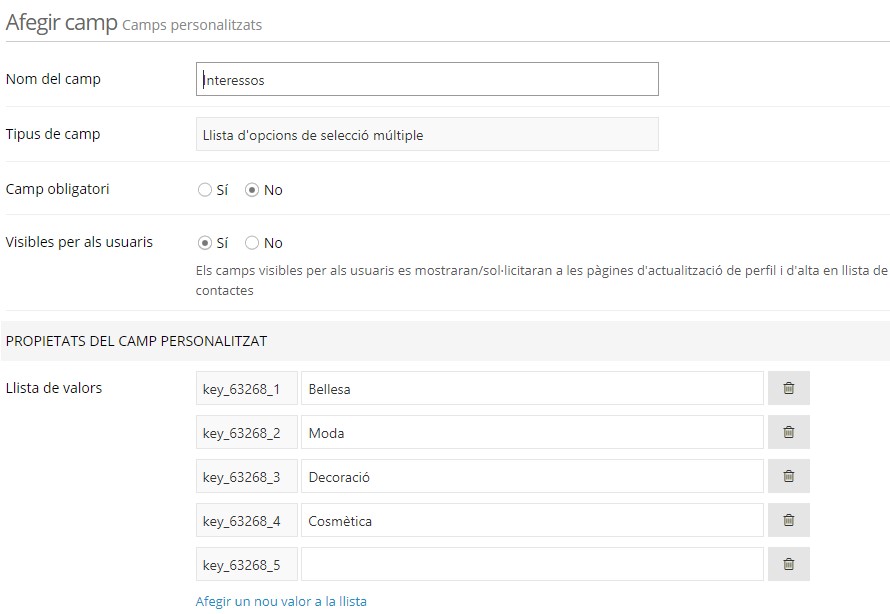Click trash icon for empty key_63268_5 row
The height and width of the screenshot is (614, 890).
[x=788, y=565]
